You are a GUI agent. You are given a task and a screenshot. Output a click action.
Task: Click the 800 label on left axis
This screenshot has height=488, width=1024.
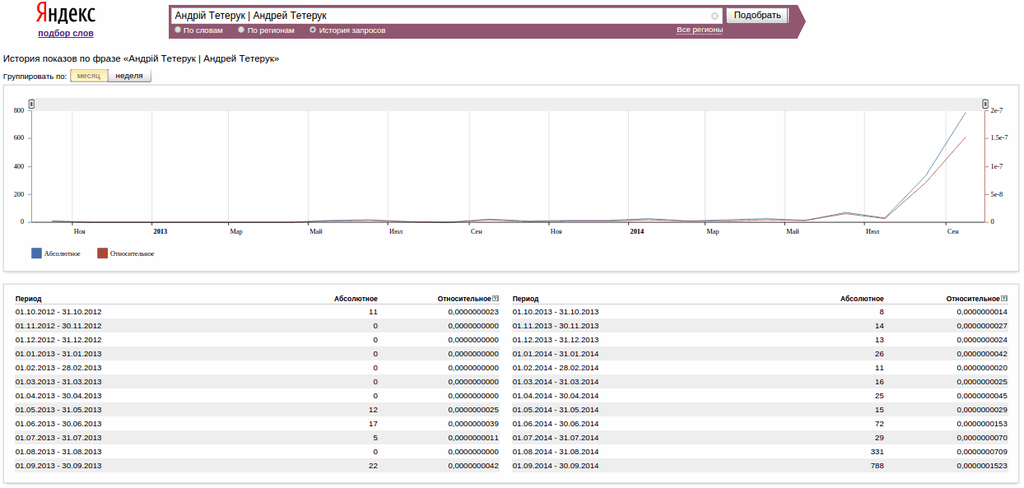coord(18,110)
